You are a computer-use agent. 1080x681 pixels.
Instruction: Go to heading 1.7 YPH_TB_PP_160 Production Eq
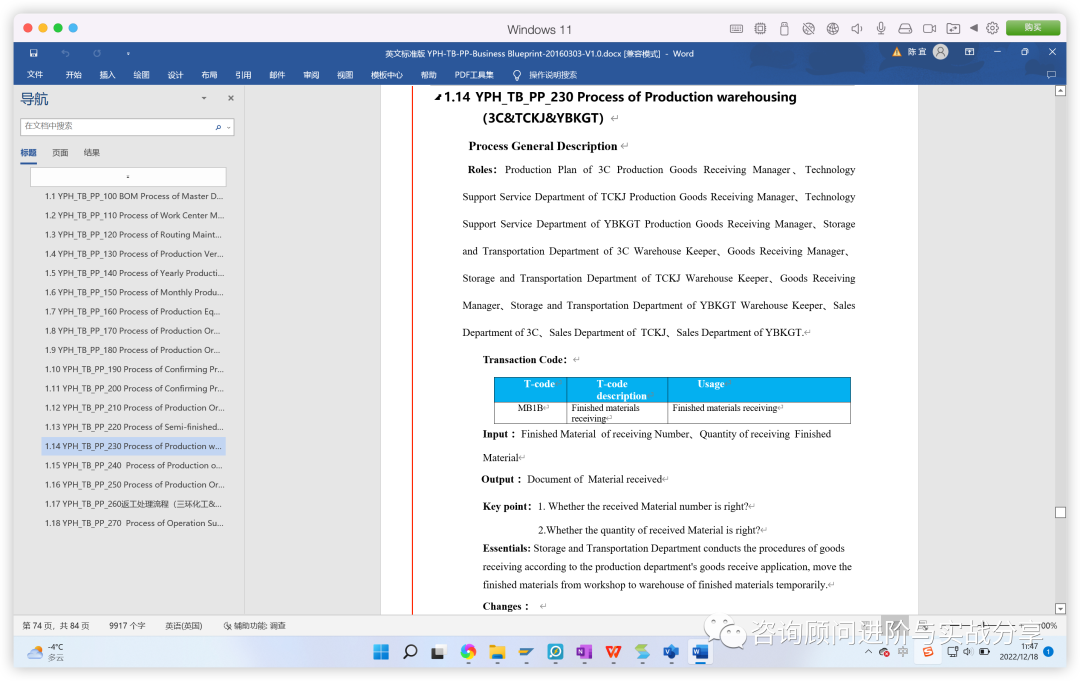point(134,312)
